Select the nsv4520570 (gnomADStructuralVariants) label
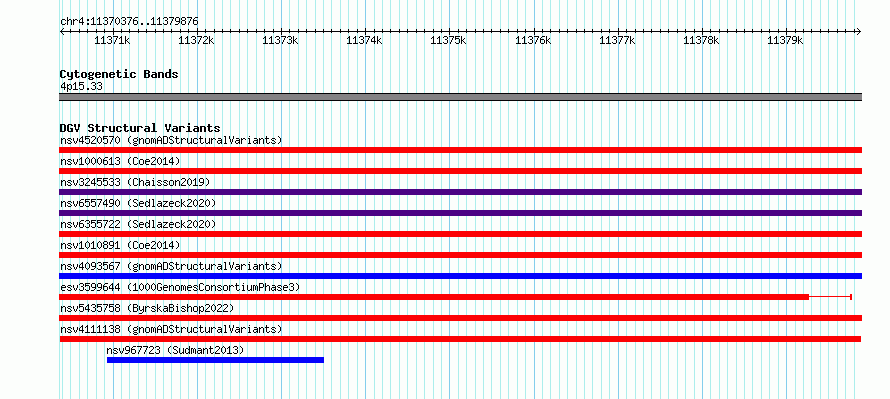890x399 pixels. 171,140
